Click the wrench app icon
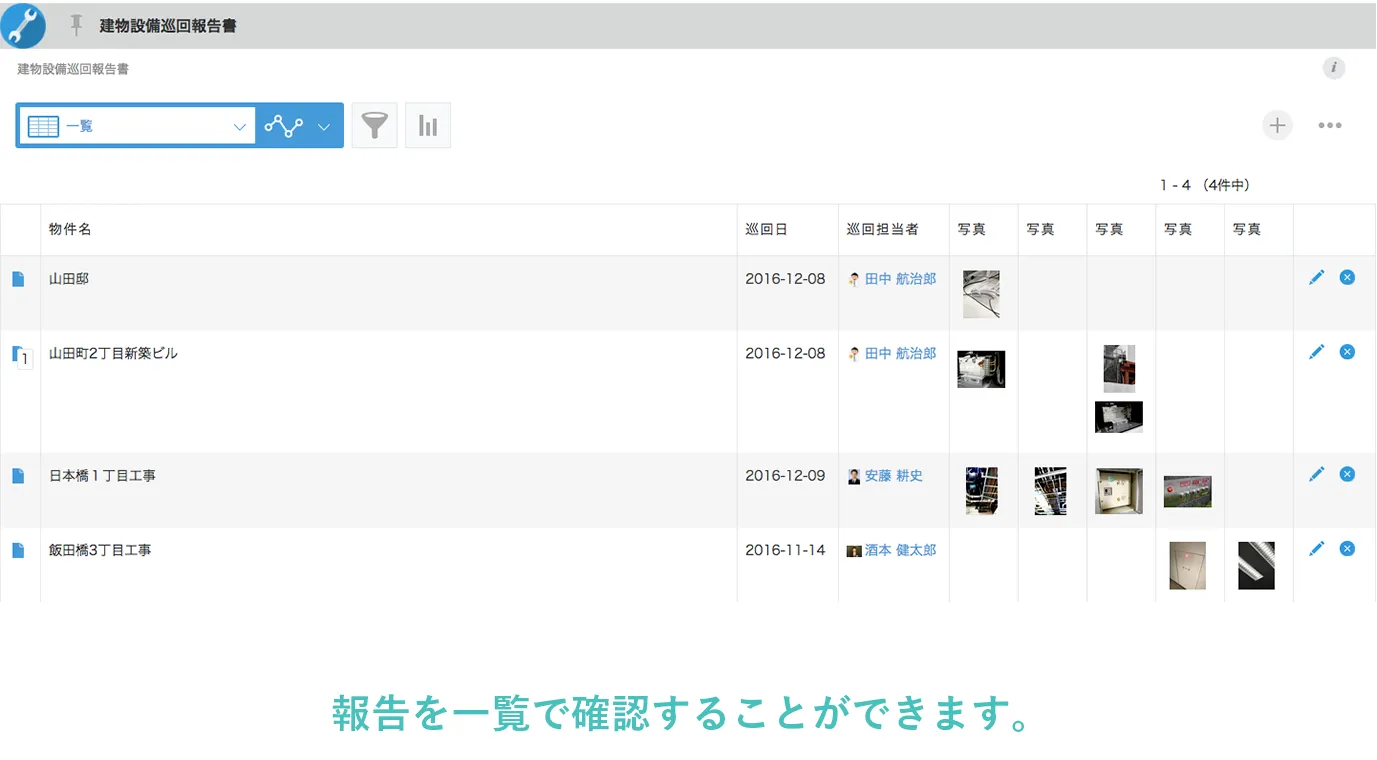 (23, 25)
